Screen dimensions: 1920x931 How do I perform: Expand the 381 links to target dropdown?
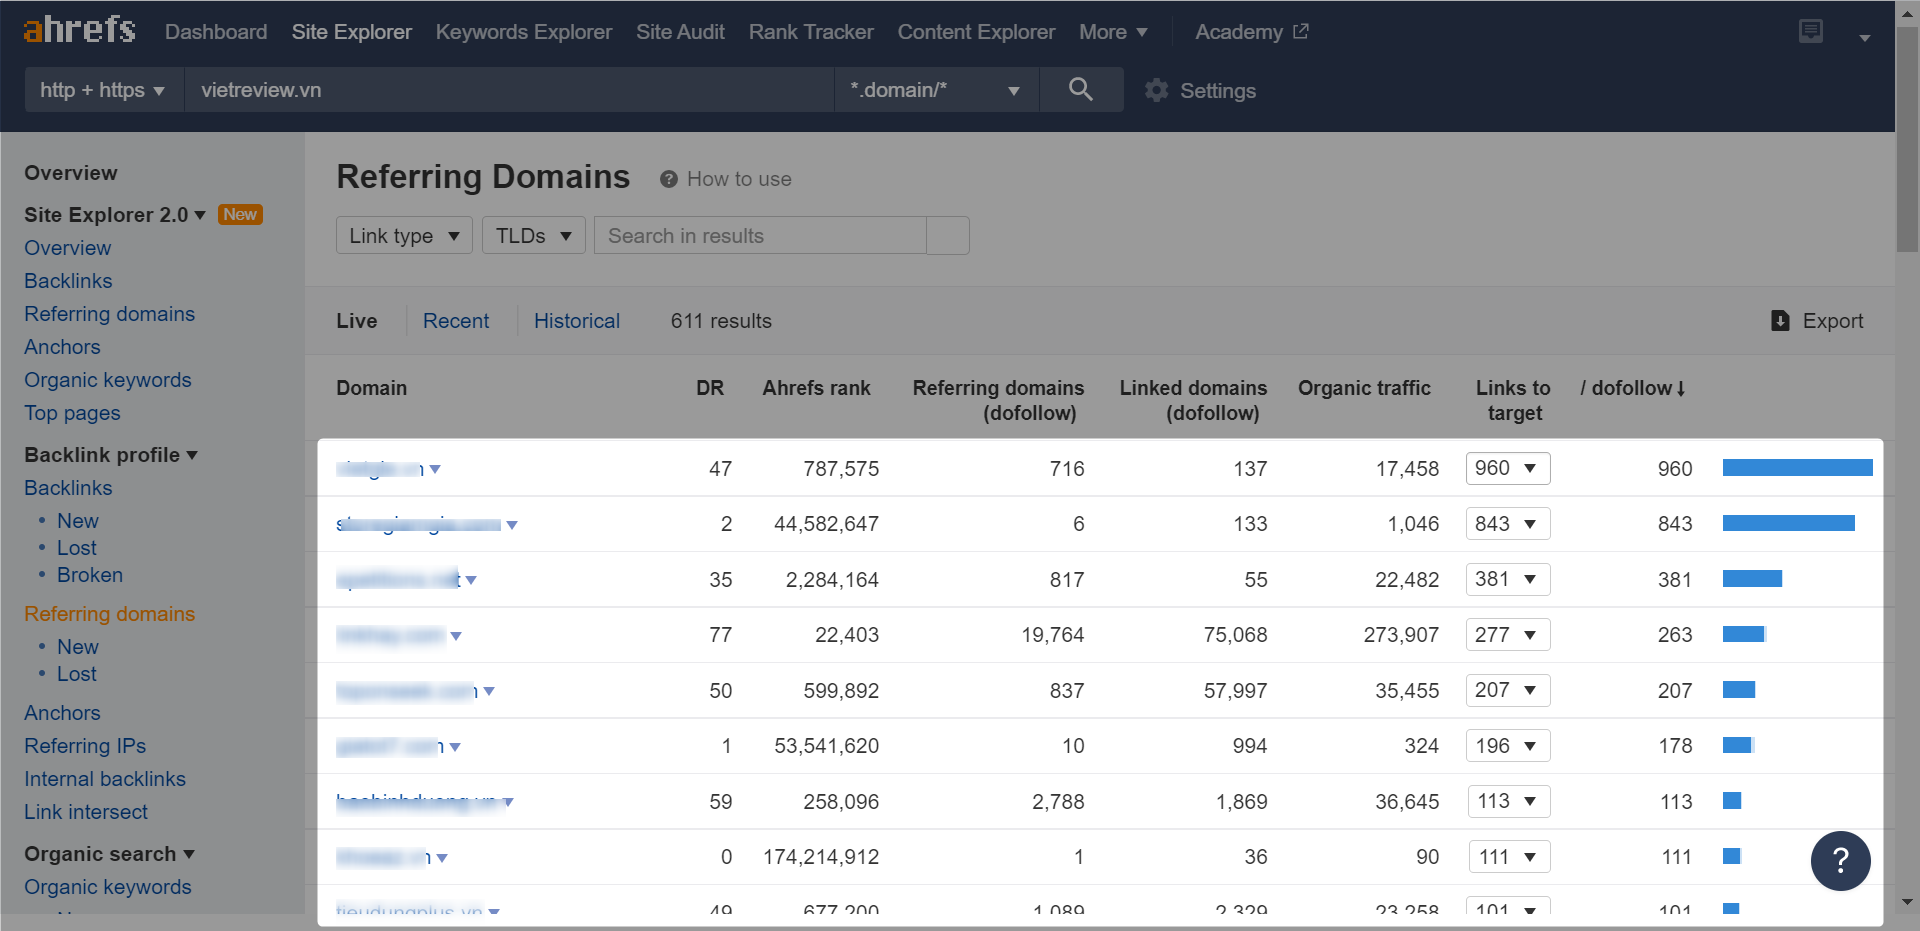[1508, 579]
